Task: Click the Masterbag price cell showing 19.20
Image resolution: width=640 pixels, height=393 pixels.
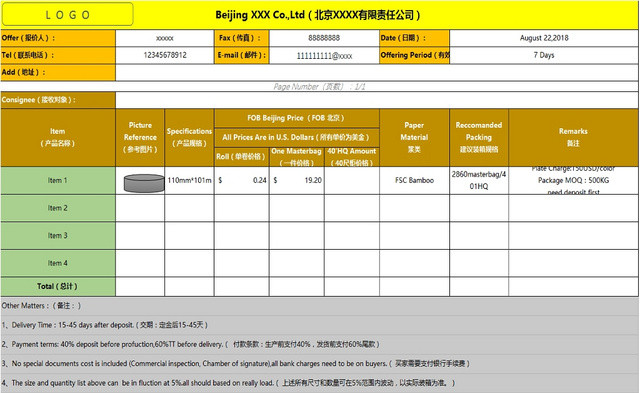Action: (297, 180)
